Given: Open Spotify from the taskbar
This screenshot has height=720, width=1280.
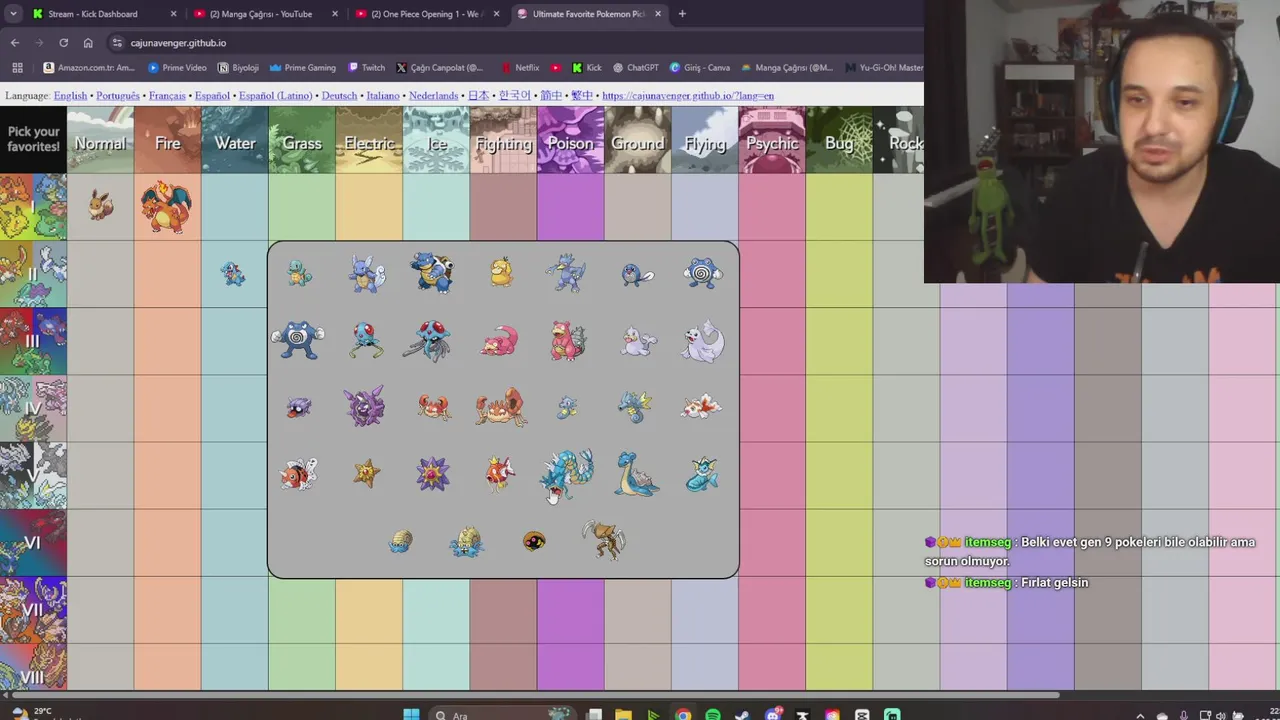Looking at the screenshot, I should pyautogui.click(x=712, y=714).
